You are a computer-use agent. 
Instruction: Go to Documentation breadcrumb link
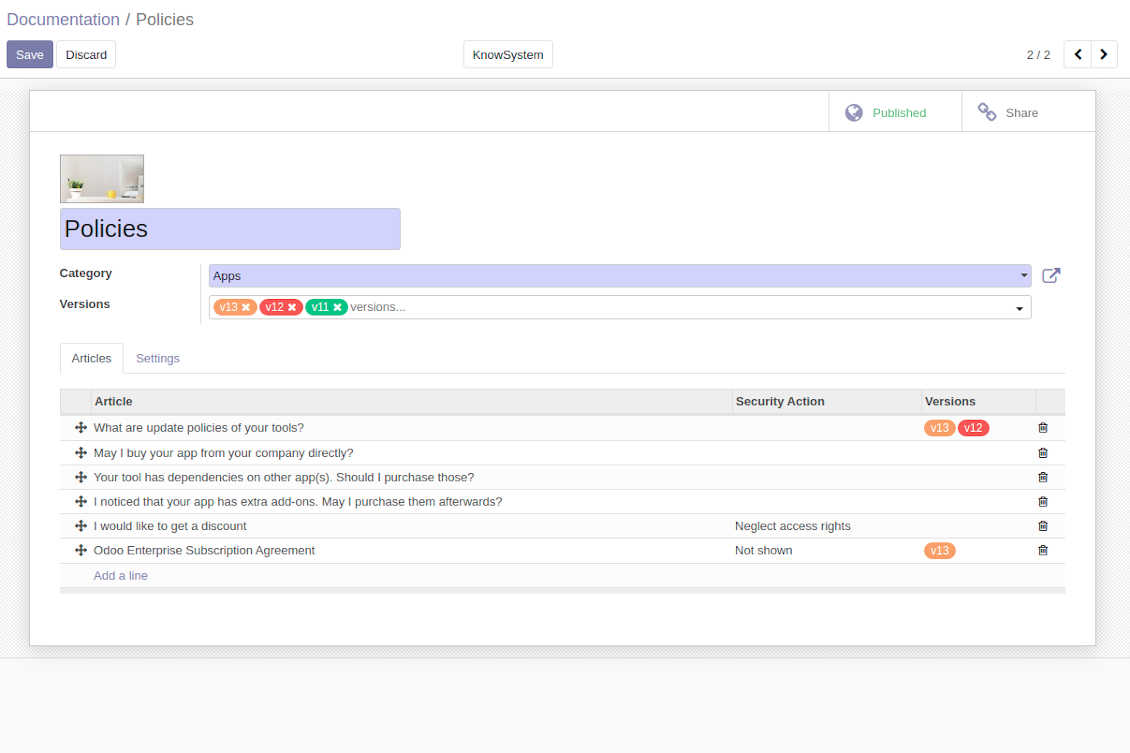pyautogui.click(x=63, y=19)
